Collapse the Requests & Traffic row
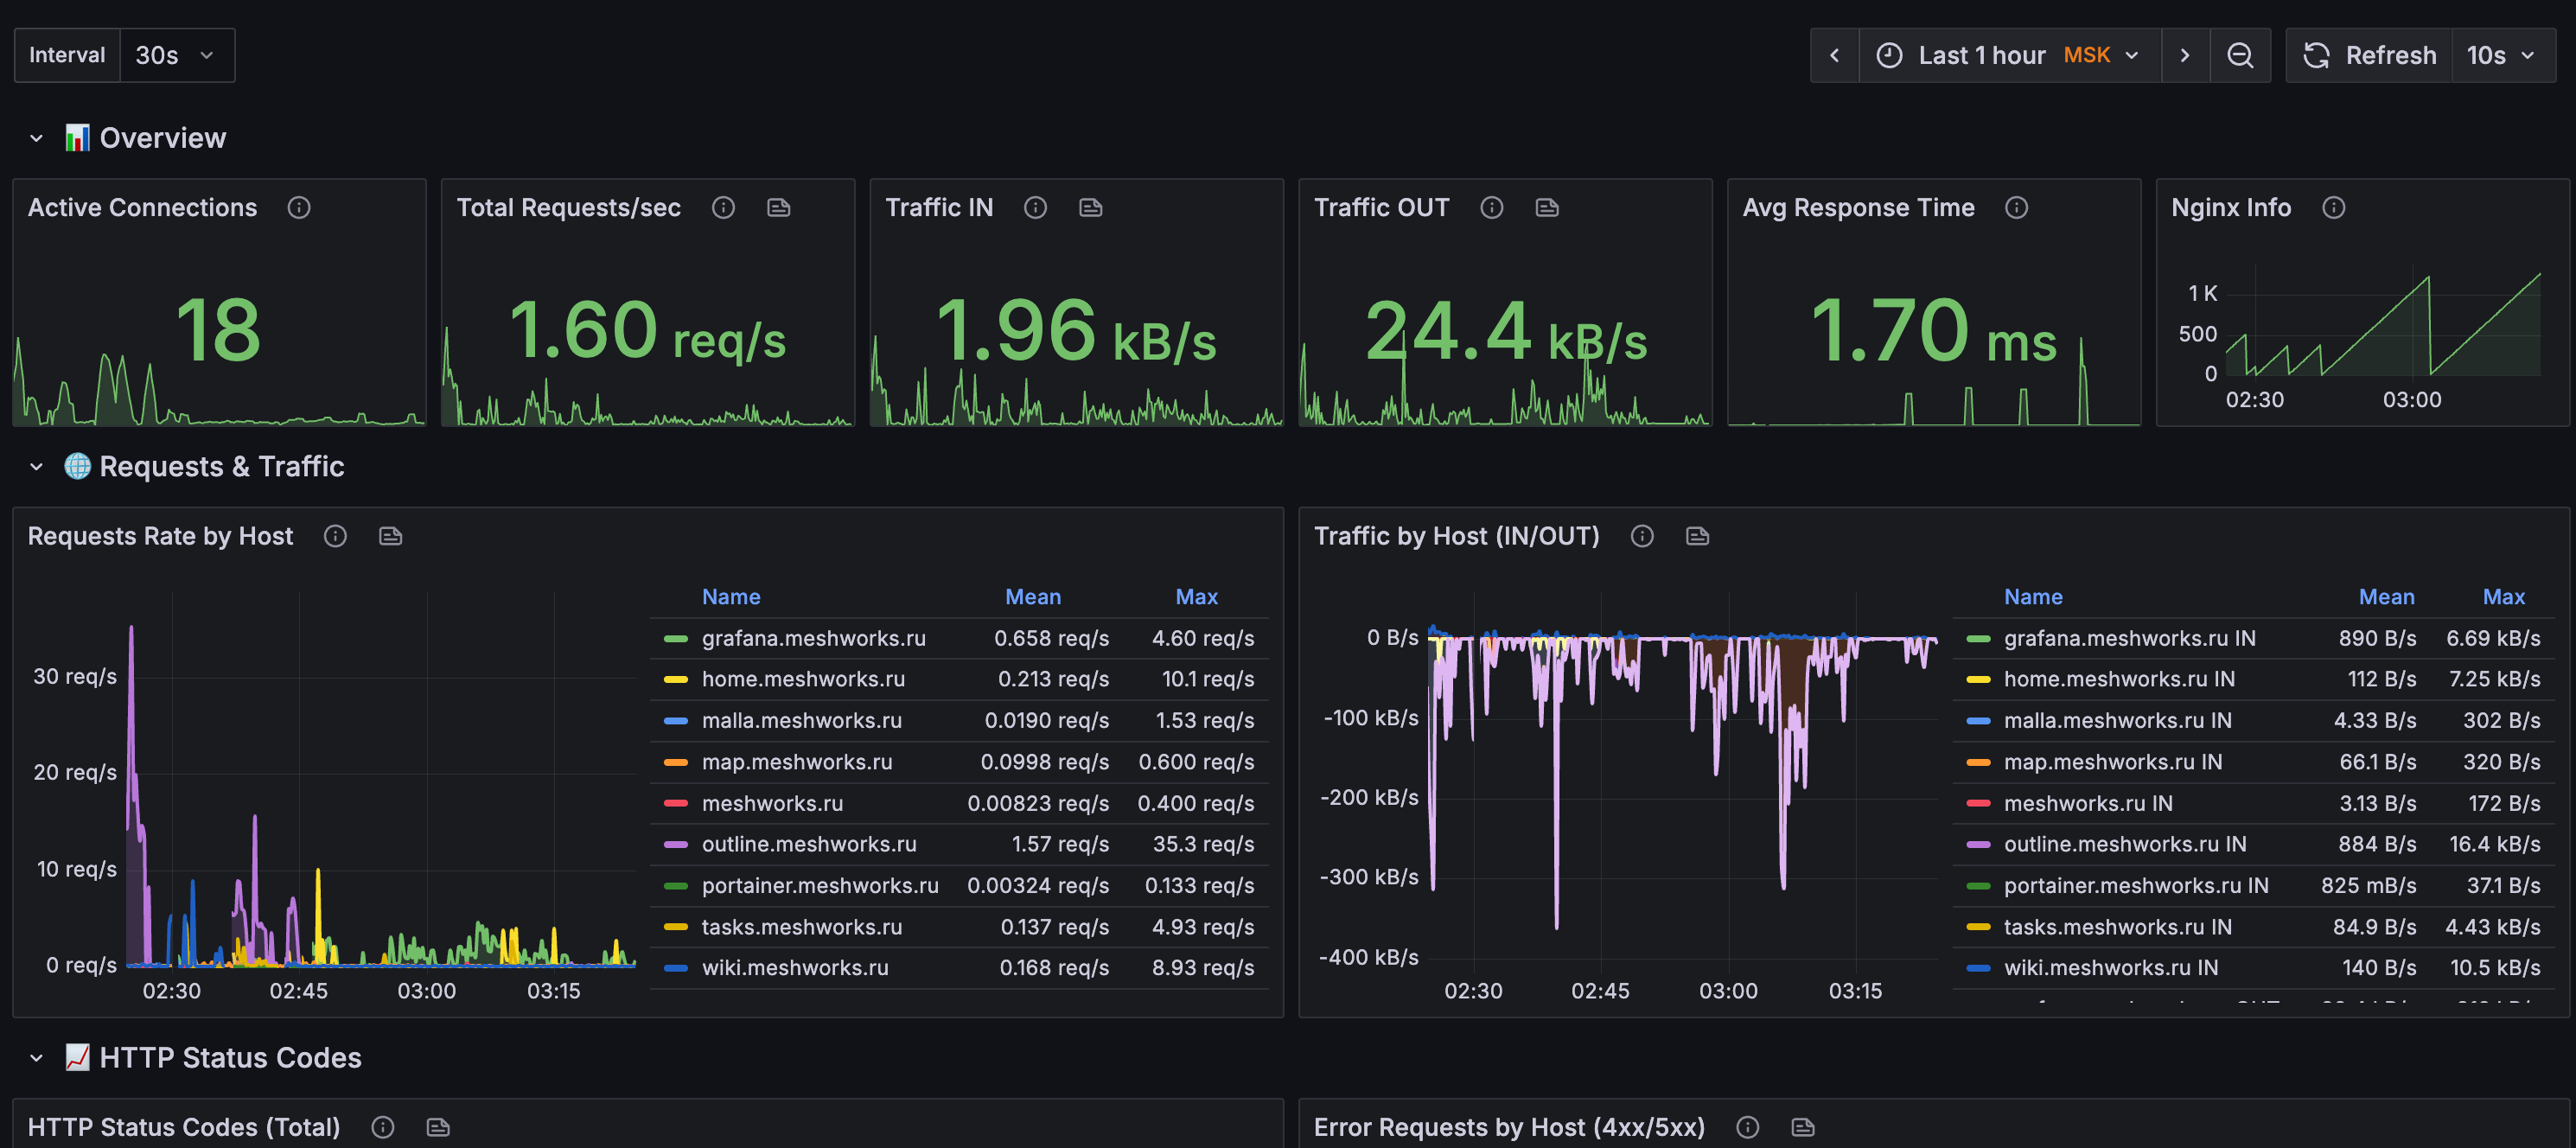 [36, 467]
